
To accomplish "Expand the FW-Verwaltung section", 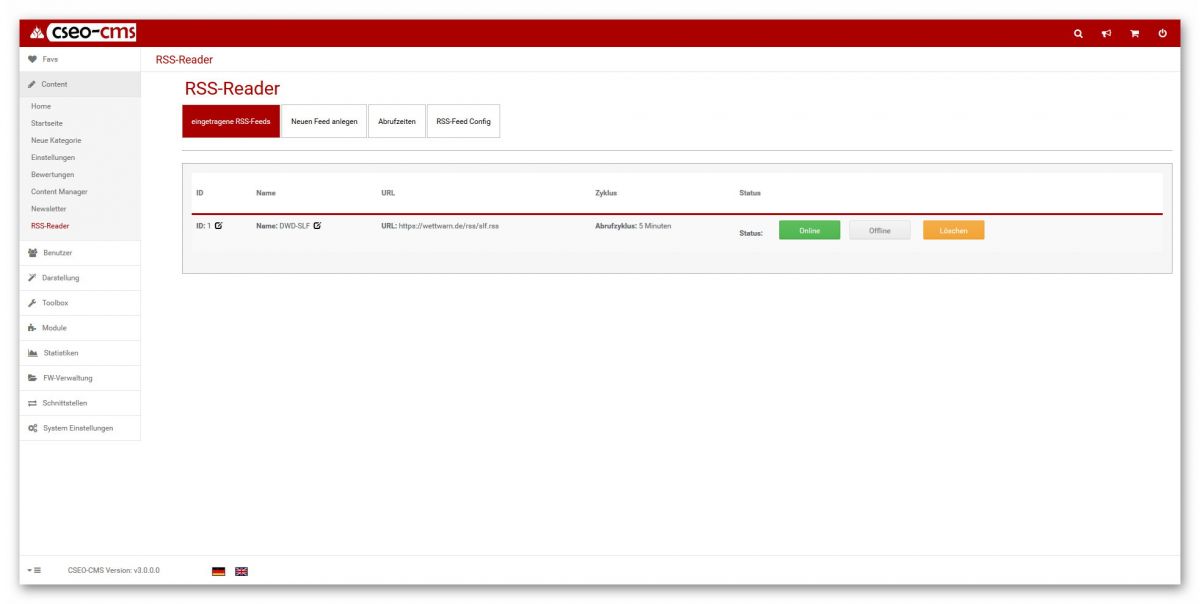I will pos(80,378).
